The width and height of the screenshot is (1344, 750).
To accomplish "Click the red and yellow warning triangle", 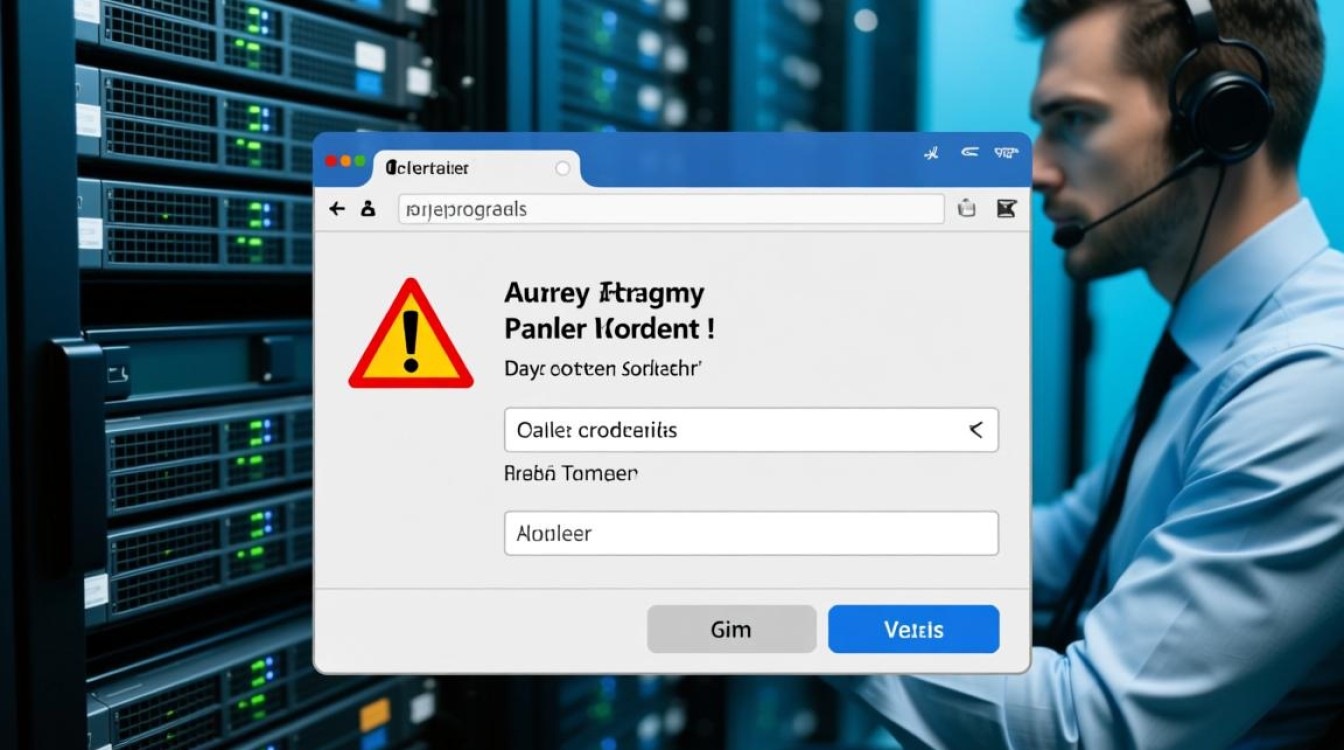I will (410, 337).
